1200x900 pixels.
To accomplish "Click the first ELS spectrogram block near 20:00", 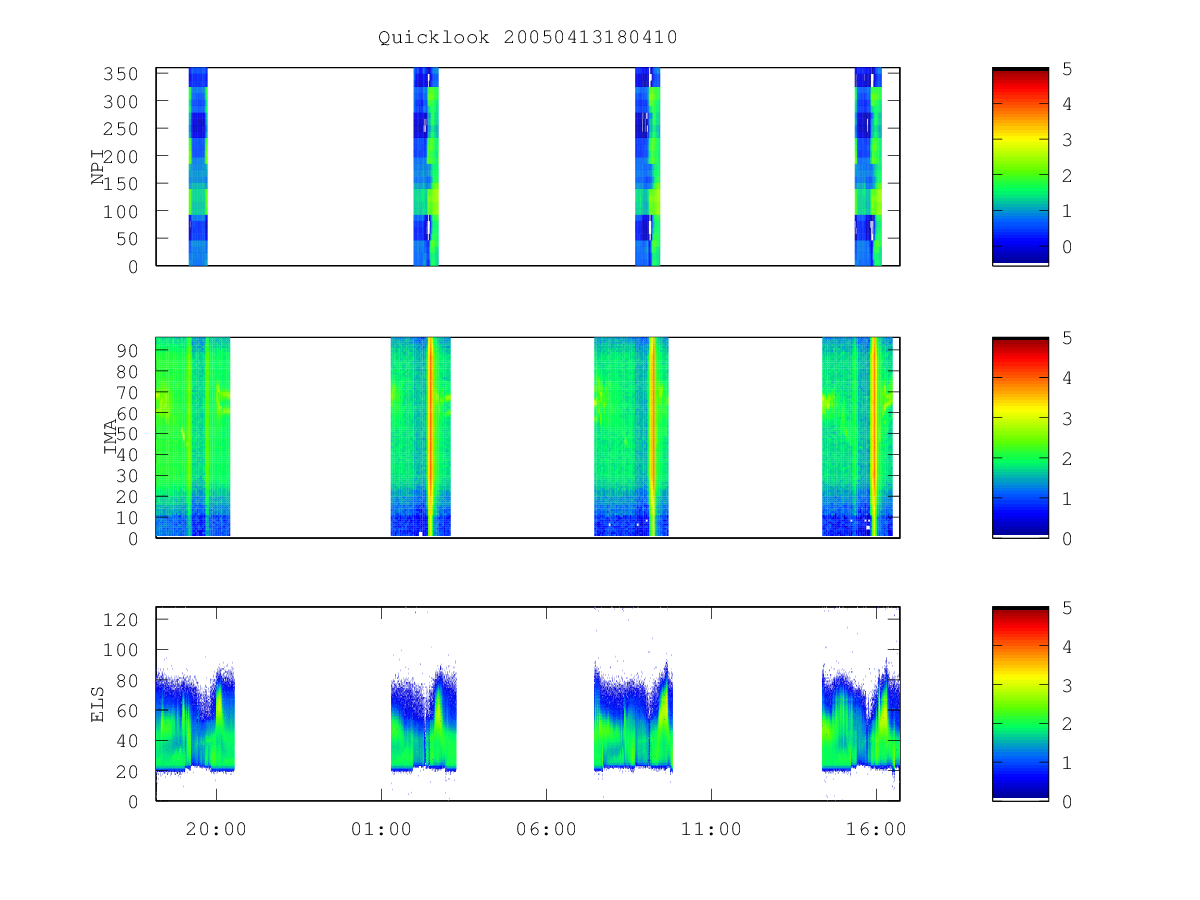I will pyautogui.click(x=195, y=718).
